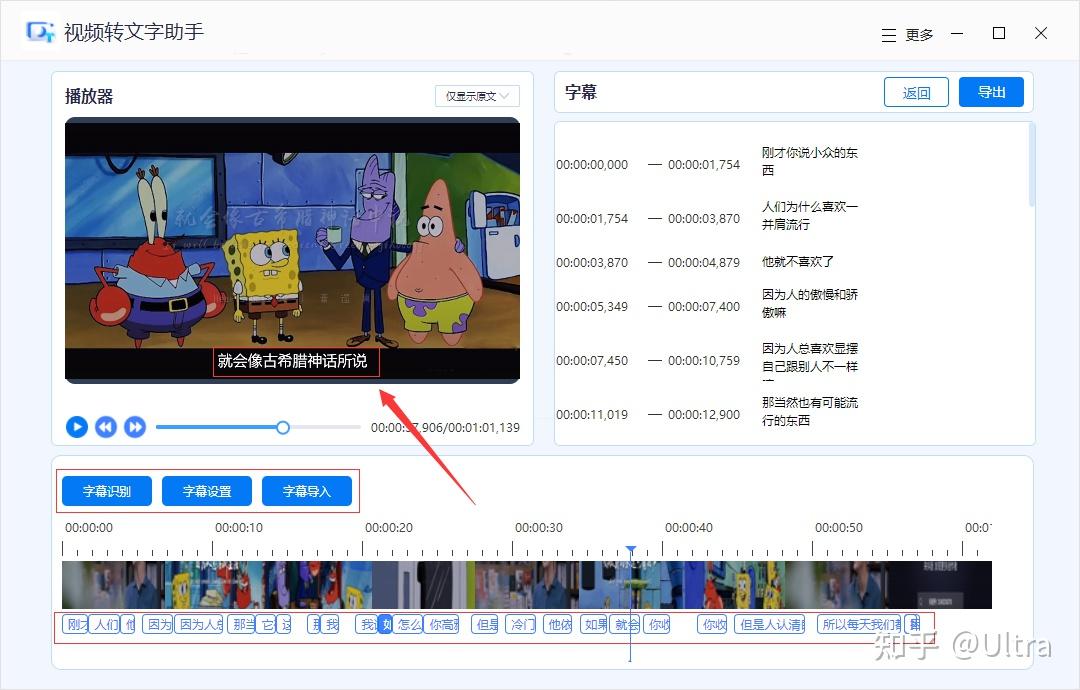Select timeline subtitle chip 所以每天我们
The height and width of the screenshot is (690, 1080).
click(859, 625)
